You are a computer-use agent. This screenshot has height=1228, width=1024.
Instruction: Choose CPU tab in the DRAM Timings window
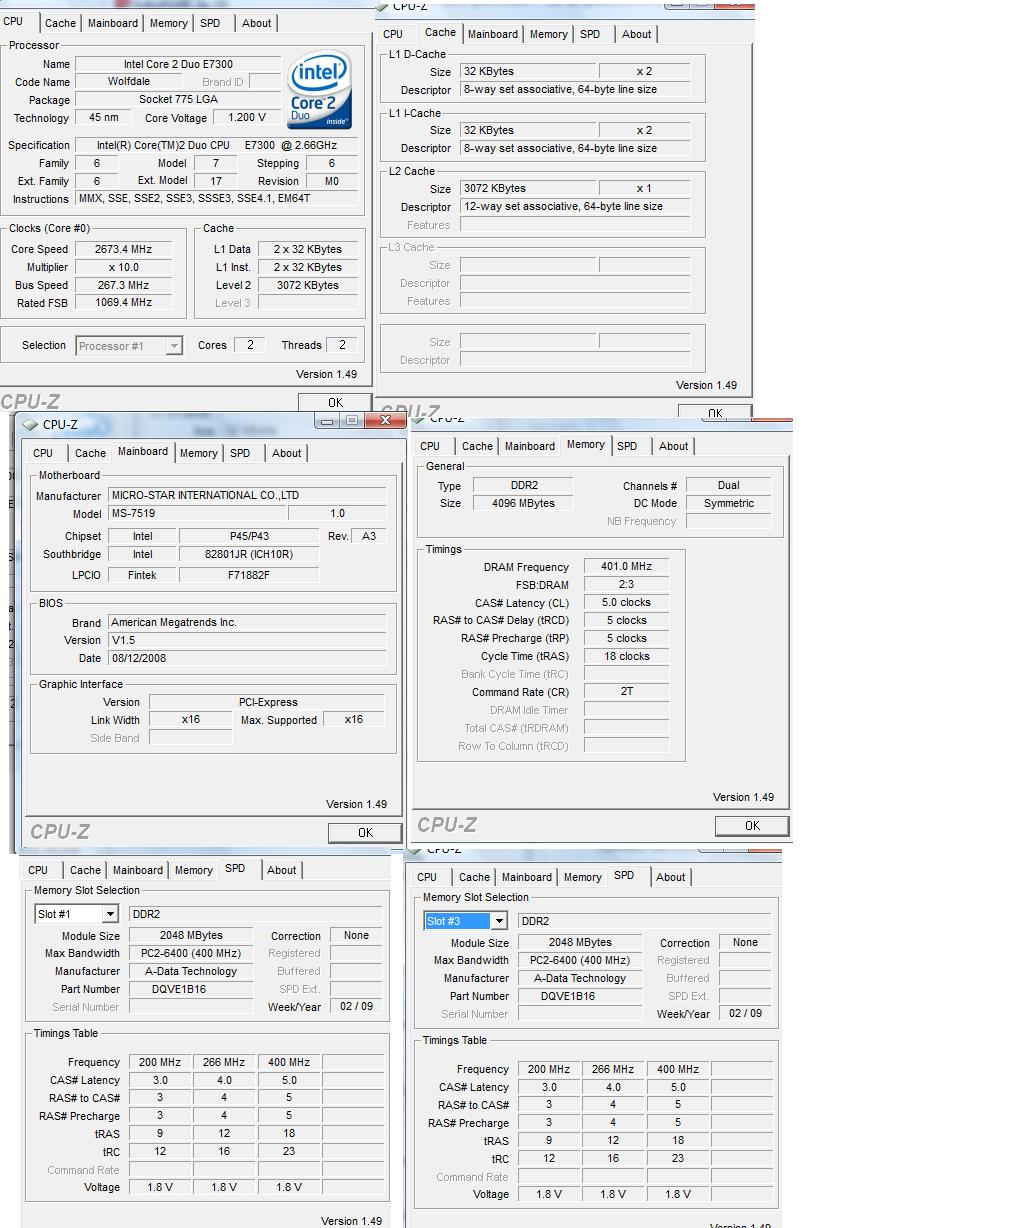tap(430, 446)
